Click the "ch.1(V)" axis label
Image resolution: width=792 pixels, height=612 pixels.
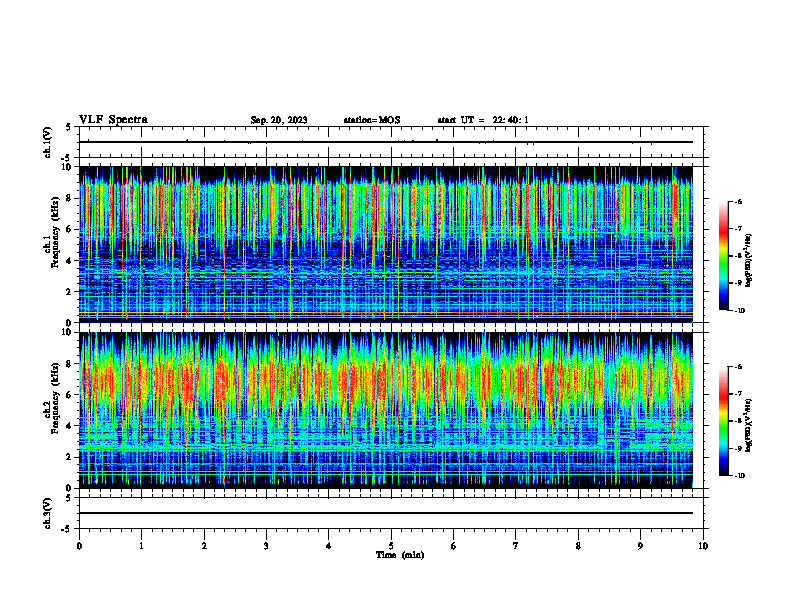click(x=48, y=142)
